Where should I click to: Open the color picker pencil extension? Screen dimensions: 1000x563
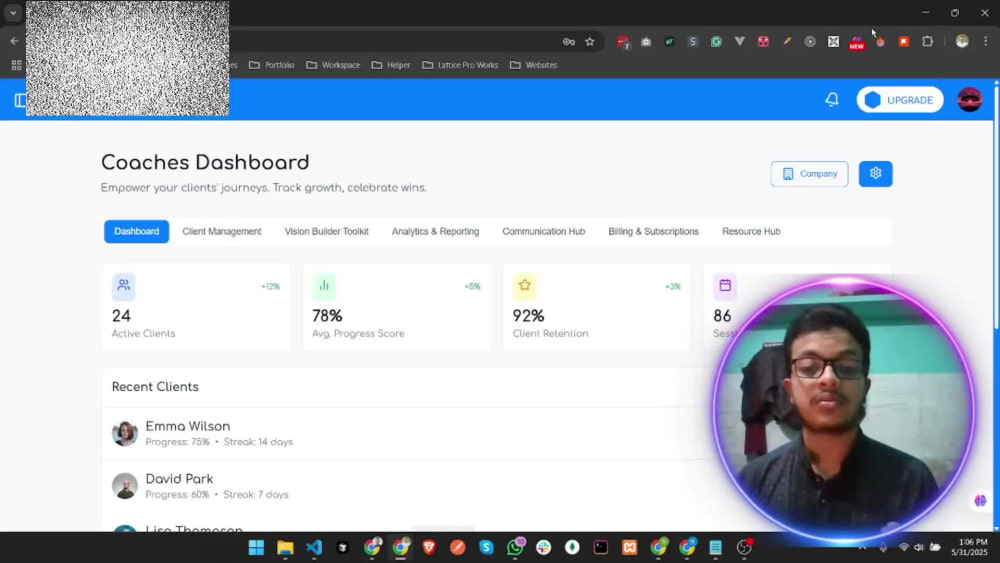coord(787,41)
